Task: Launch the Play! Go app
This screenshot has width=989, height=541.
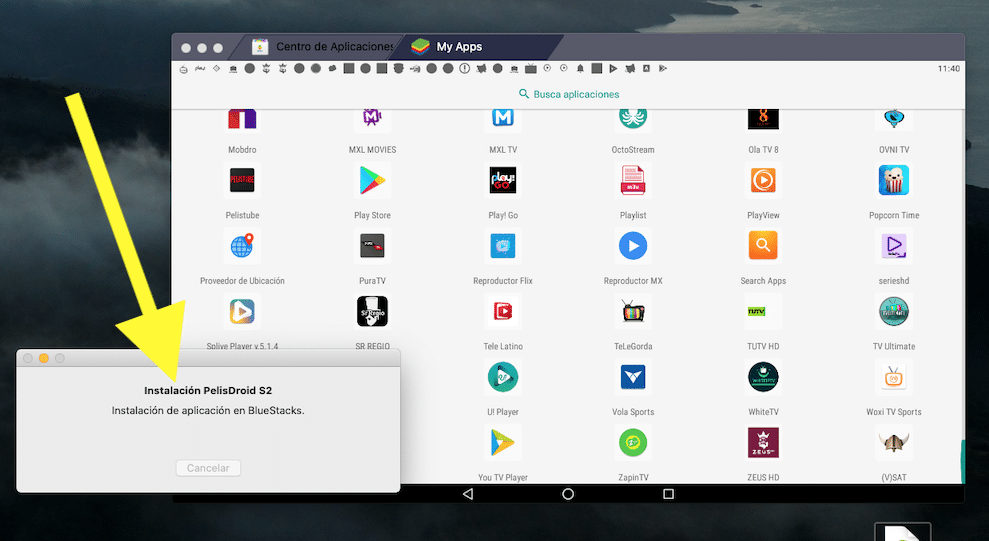Action: (503, 180)
